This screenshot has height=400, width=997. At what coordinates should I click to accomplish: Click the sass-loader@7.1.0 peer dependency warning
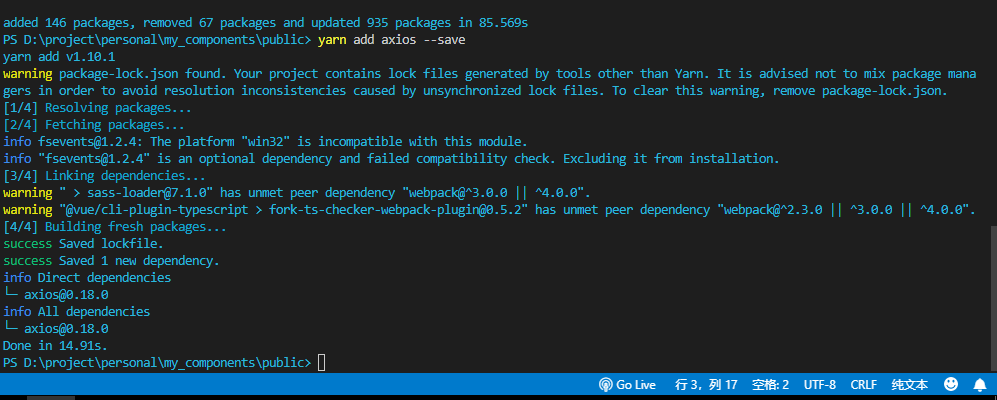pyautogui.click(x=297, y=193)
